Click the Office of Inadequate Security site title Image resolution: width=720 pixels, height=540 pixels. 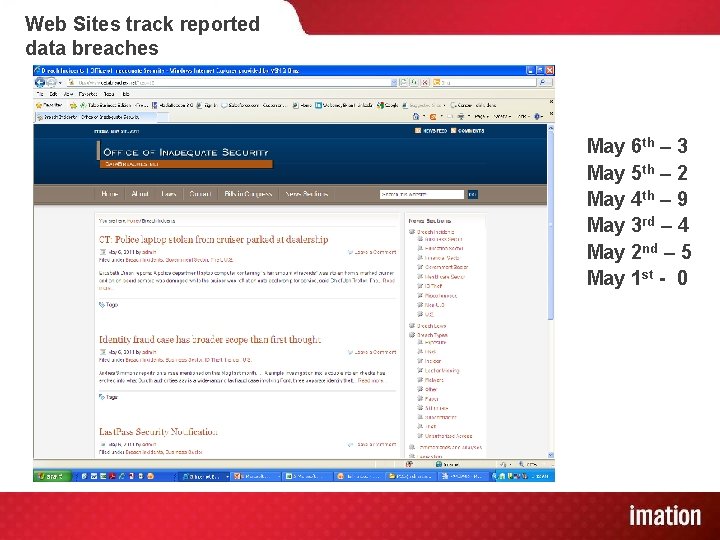pos(186,152)
